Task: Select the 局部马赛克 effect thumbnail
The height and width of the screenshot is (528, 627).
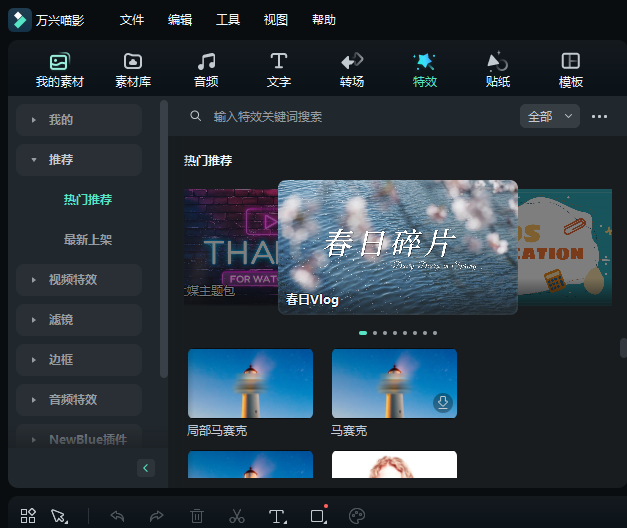Action: pos(250,384)
